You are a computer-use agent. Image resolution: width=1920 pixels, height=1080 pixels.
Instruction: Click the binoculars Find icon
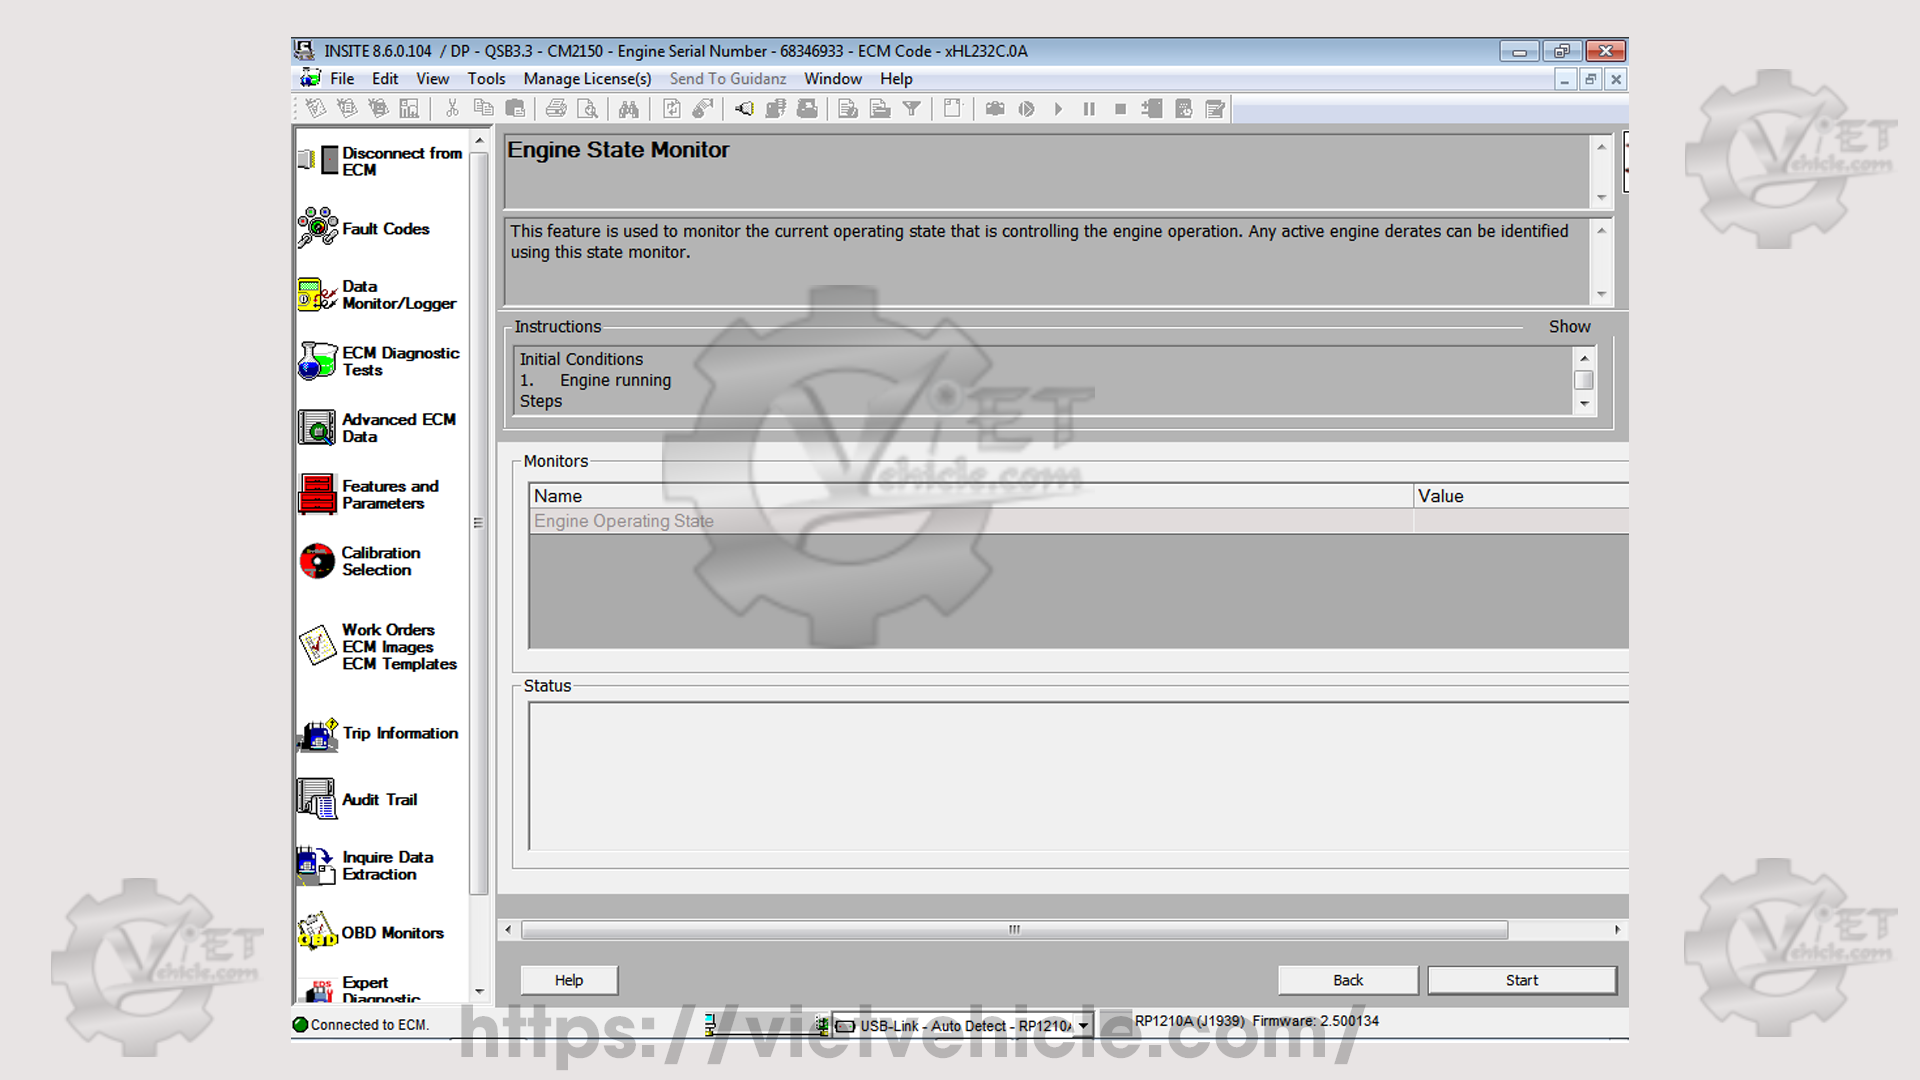click(628, 109)
